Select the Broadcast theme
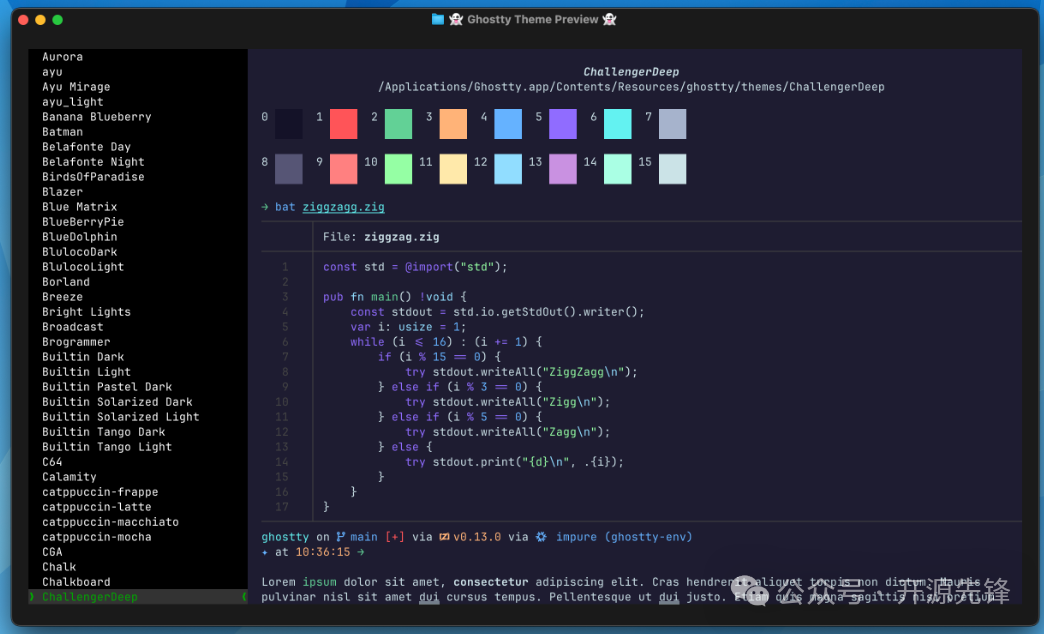This screenshot has height=634, width=1044. 73,326
